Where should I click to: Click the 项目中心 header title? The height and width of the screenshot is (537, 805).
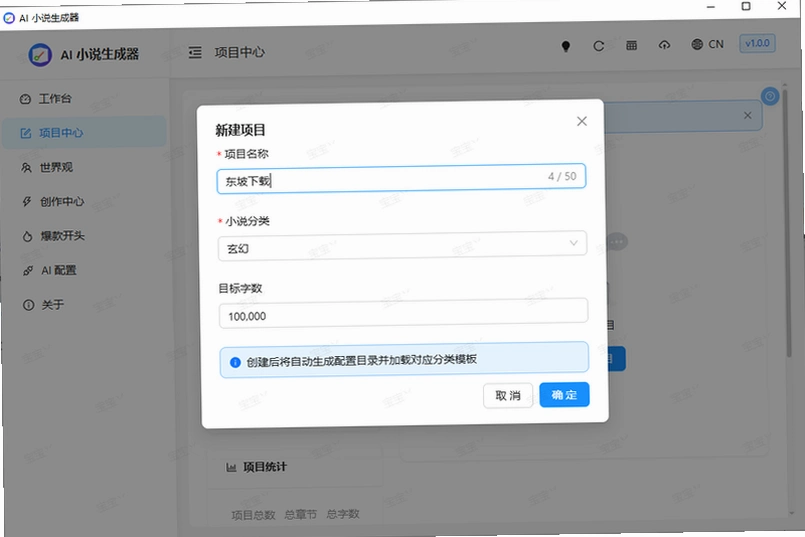[x=239, y=52]
